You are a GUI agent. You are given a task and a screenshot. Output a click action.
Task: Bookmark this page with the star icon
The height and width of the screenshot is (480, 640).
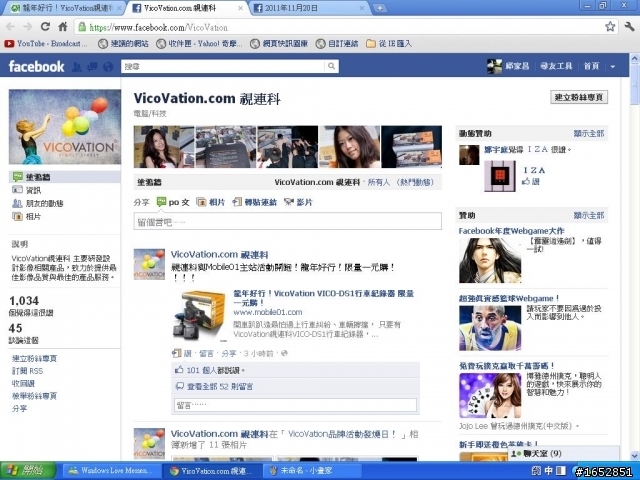tap(610, 27)
